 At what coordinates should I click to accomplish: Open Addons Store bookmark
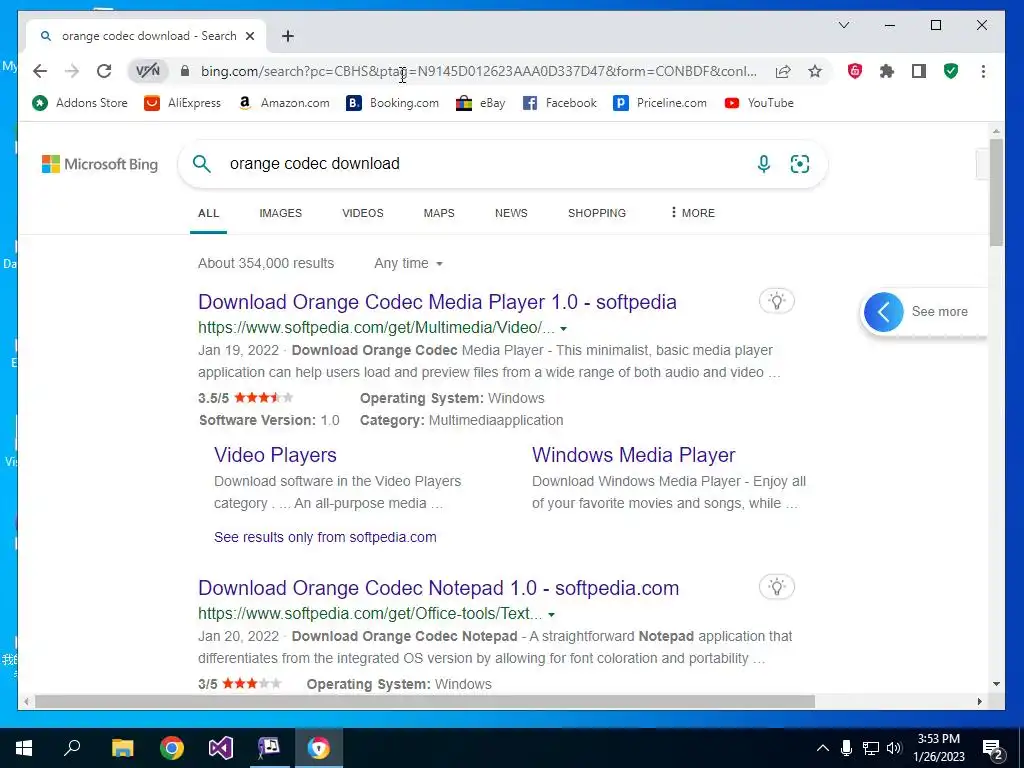[x=80, y=103]
